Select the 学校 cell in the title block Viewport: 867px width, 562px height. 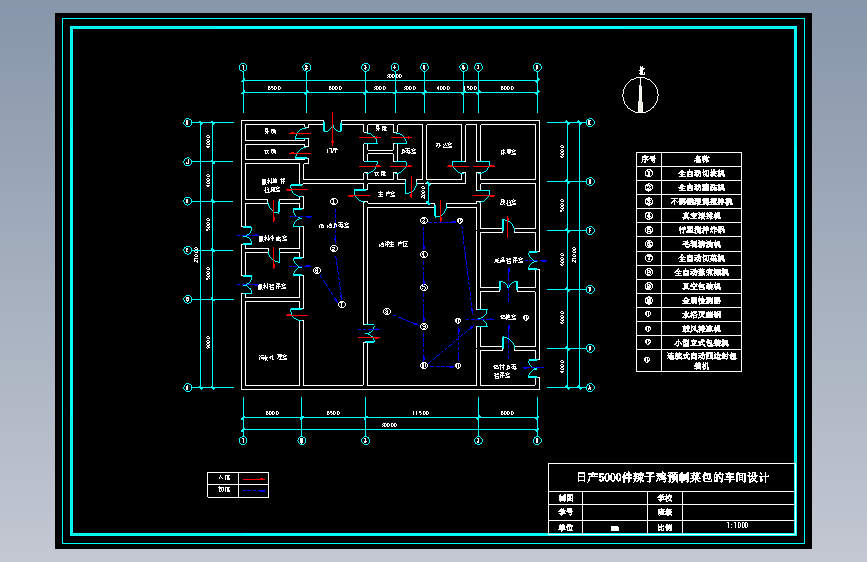pyautogui.click(x=665, y=498)
